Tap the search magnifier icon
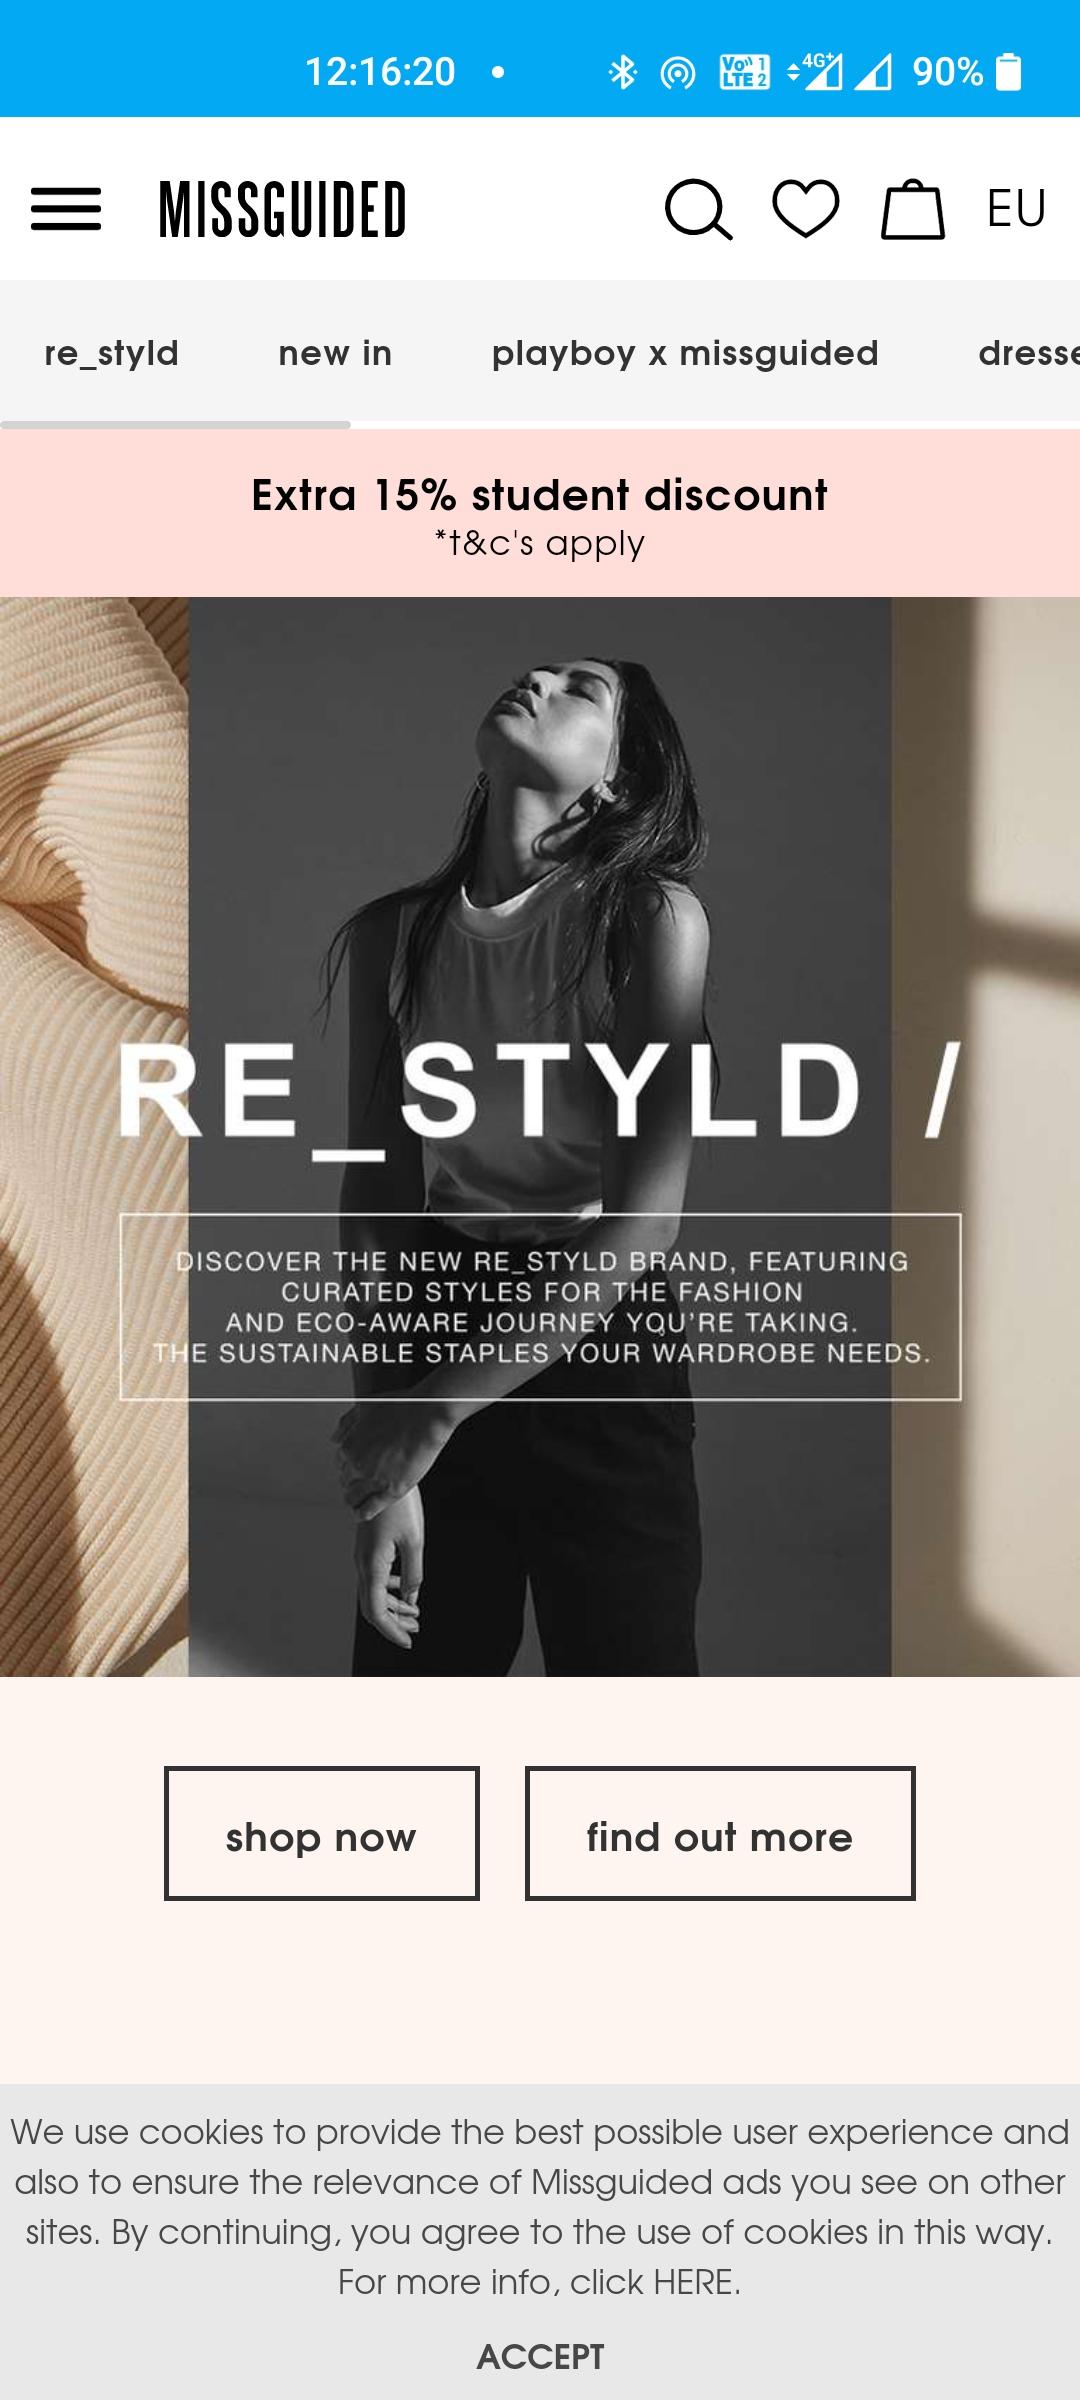 (698, 209)
